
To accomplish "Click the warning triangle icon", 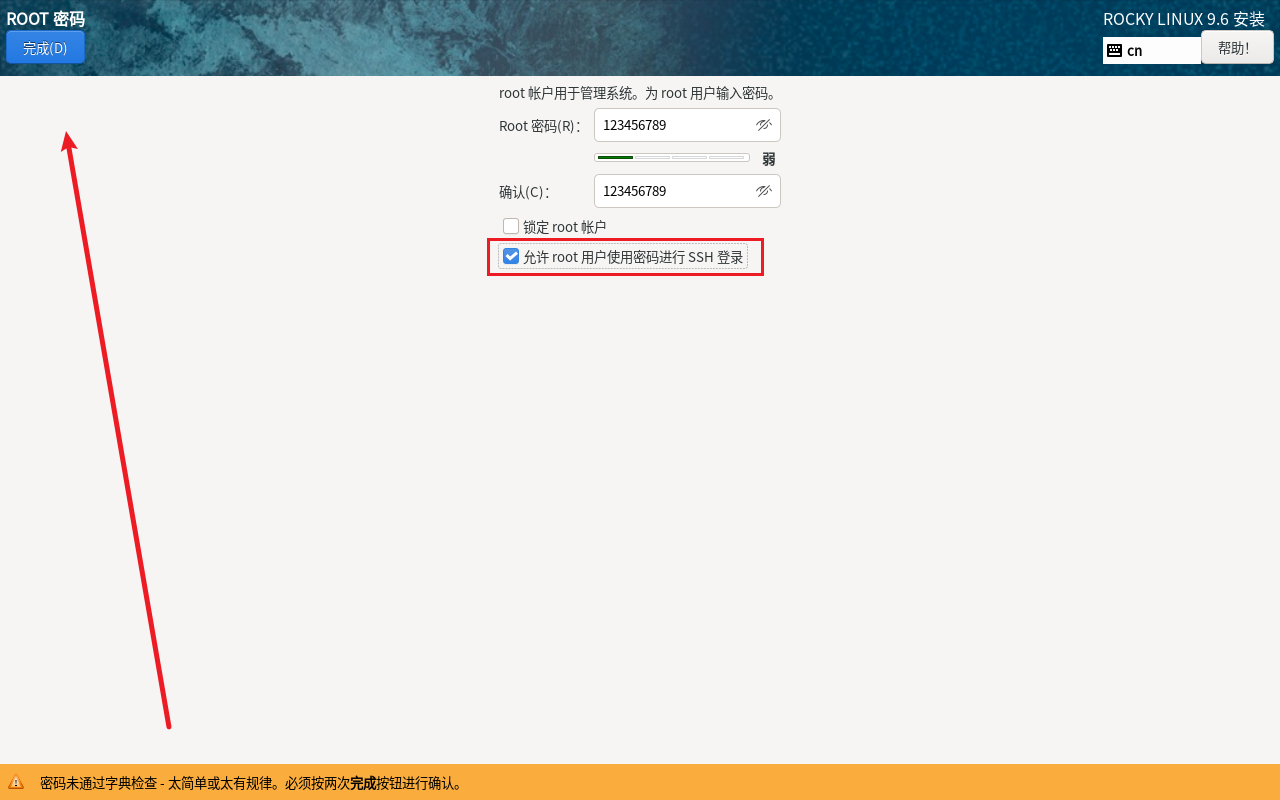I will [x=16, y=783].
